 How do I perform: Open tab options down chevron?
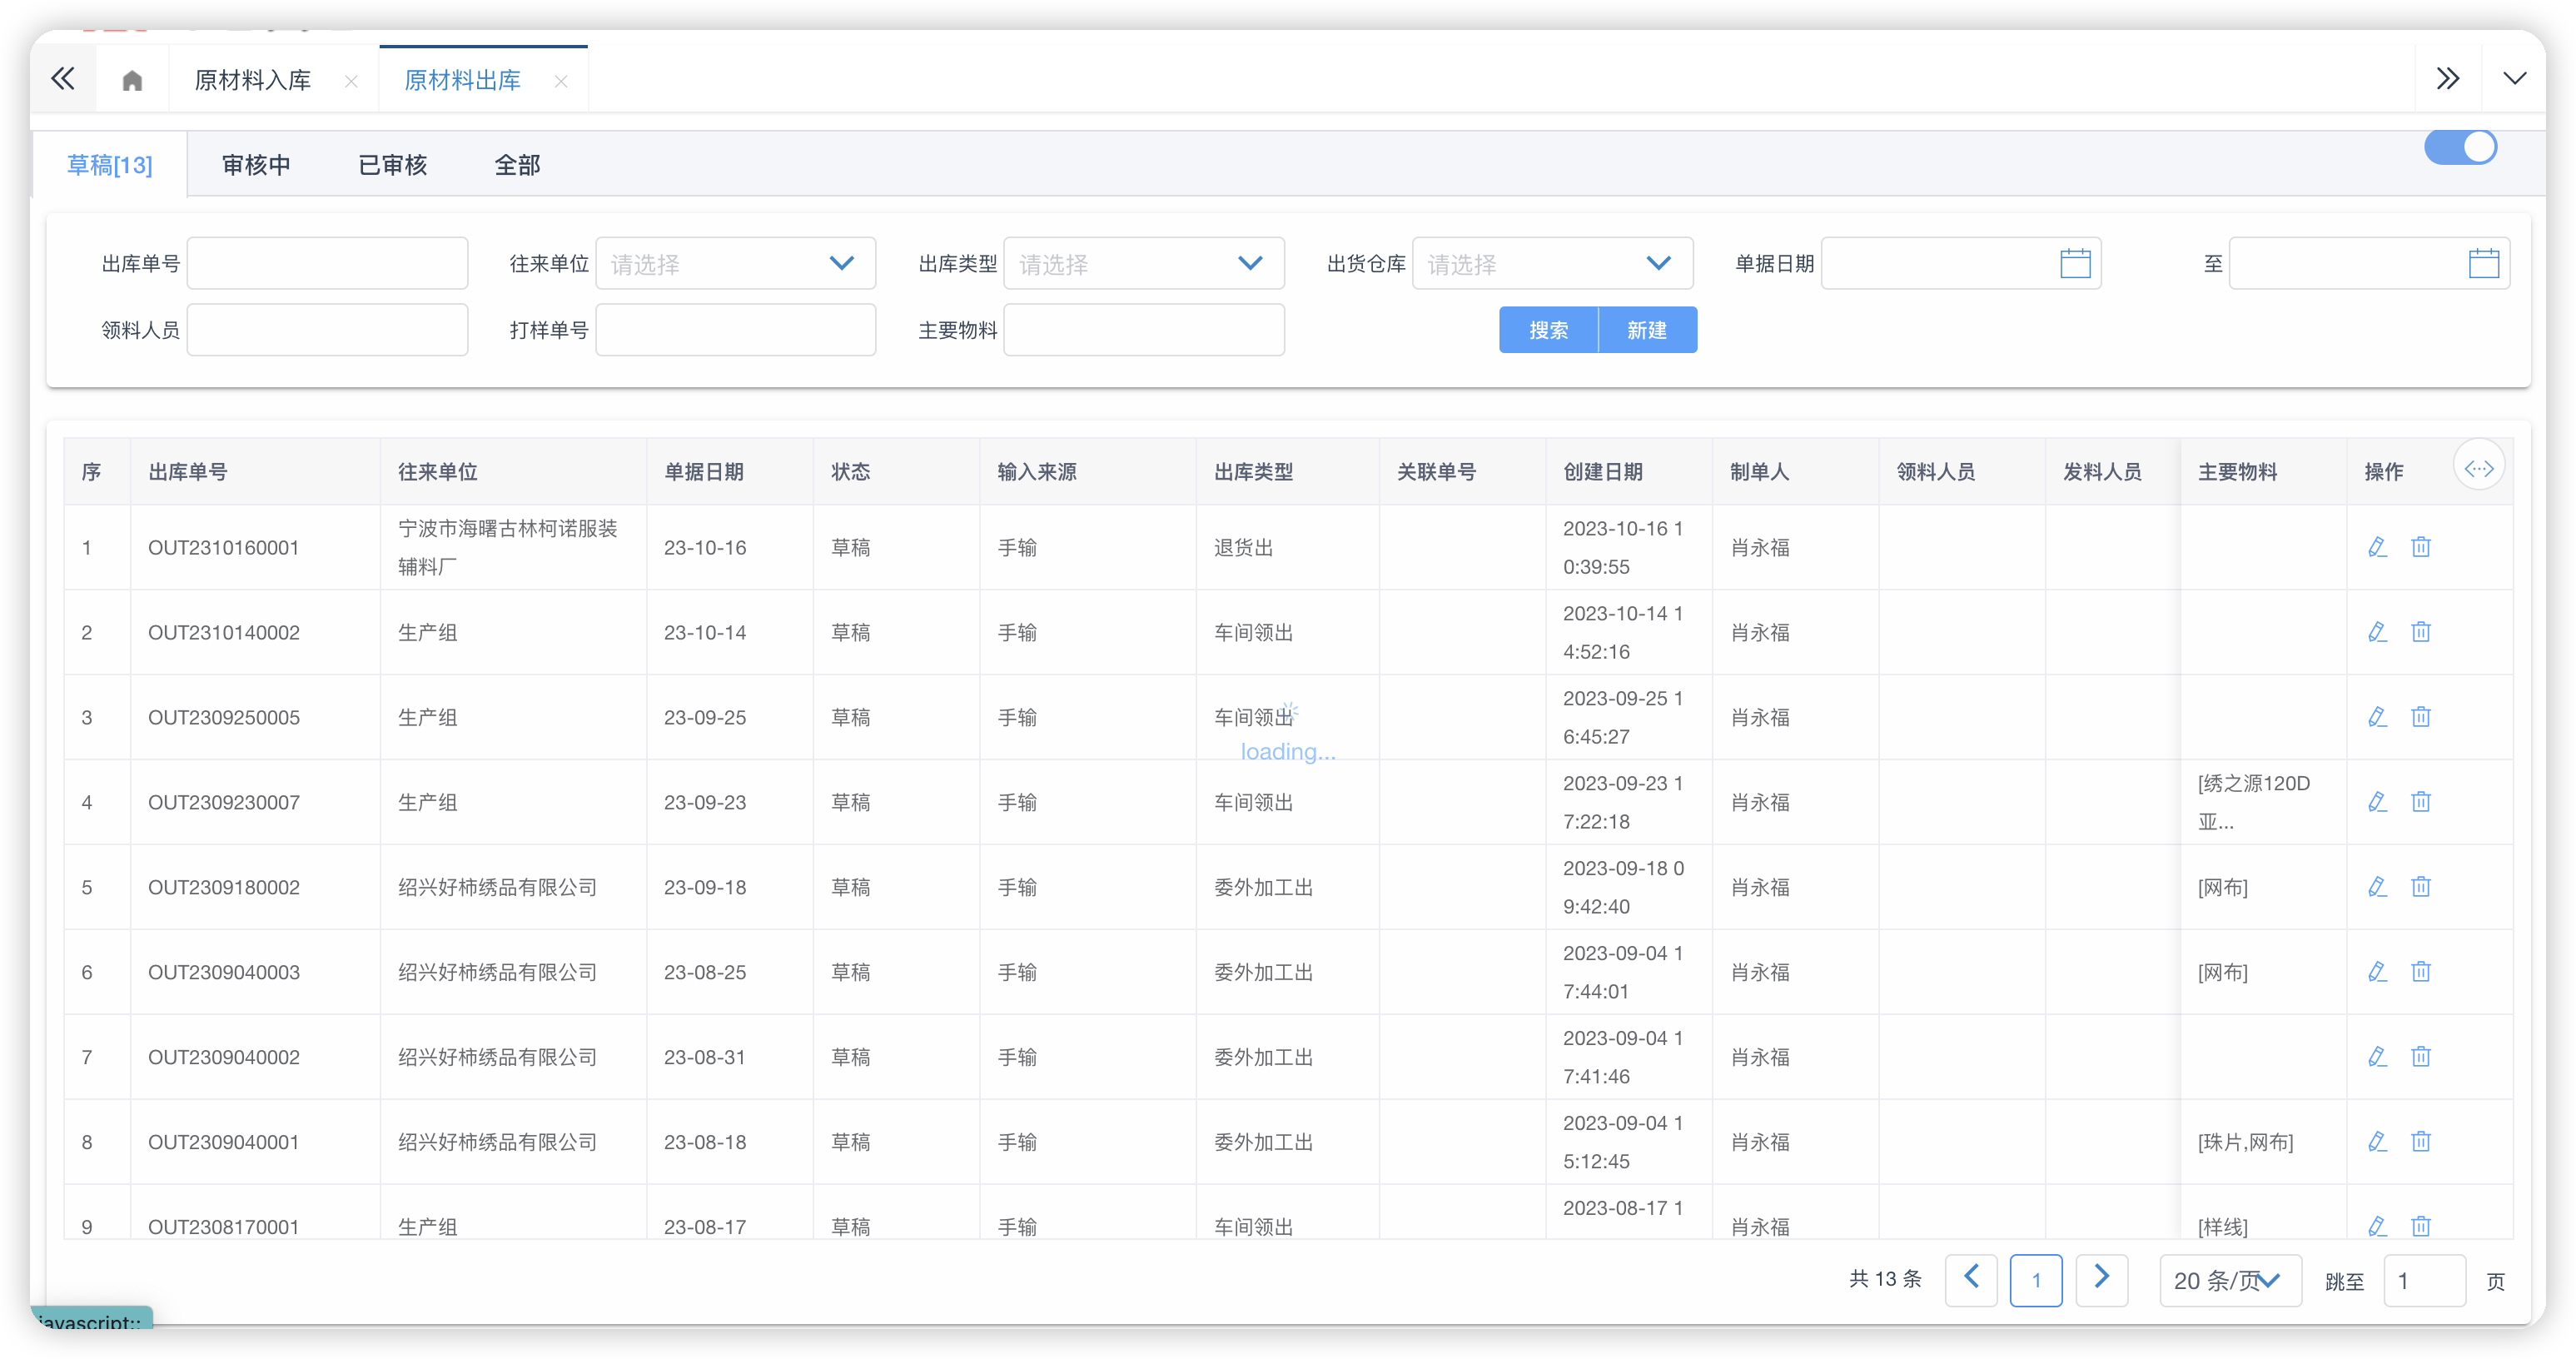click(2514, 79)
